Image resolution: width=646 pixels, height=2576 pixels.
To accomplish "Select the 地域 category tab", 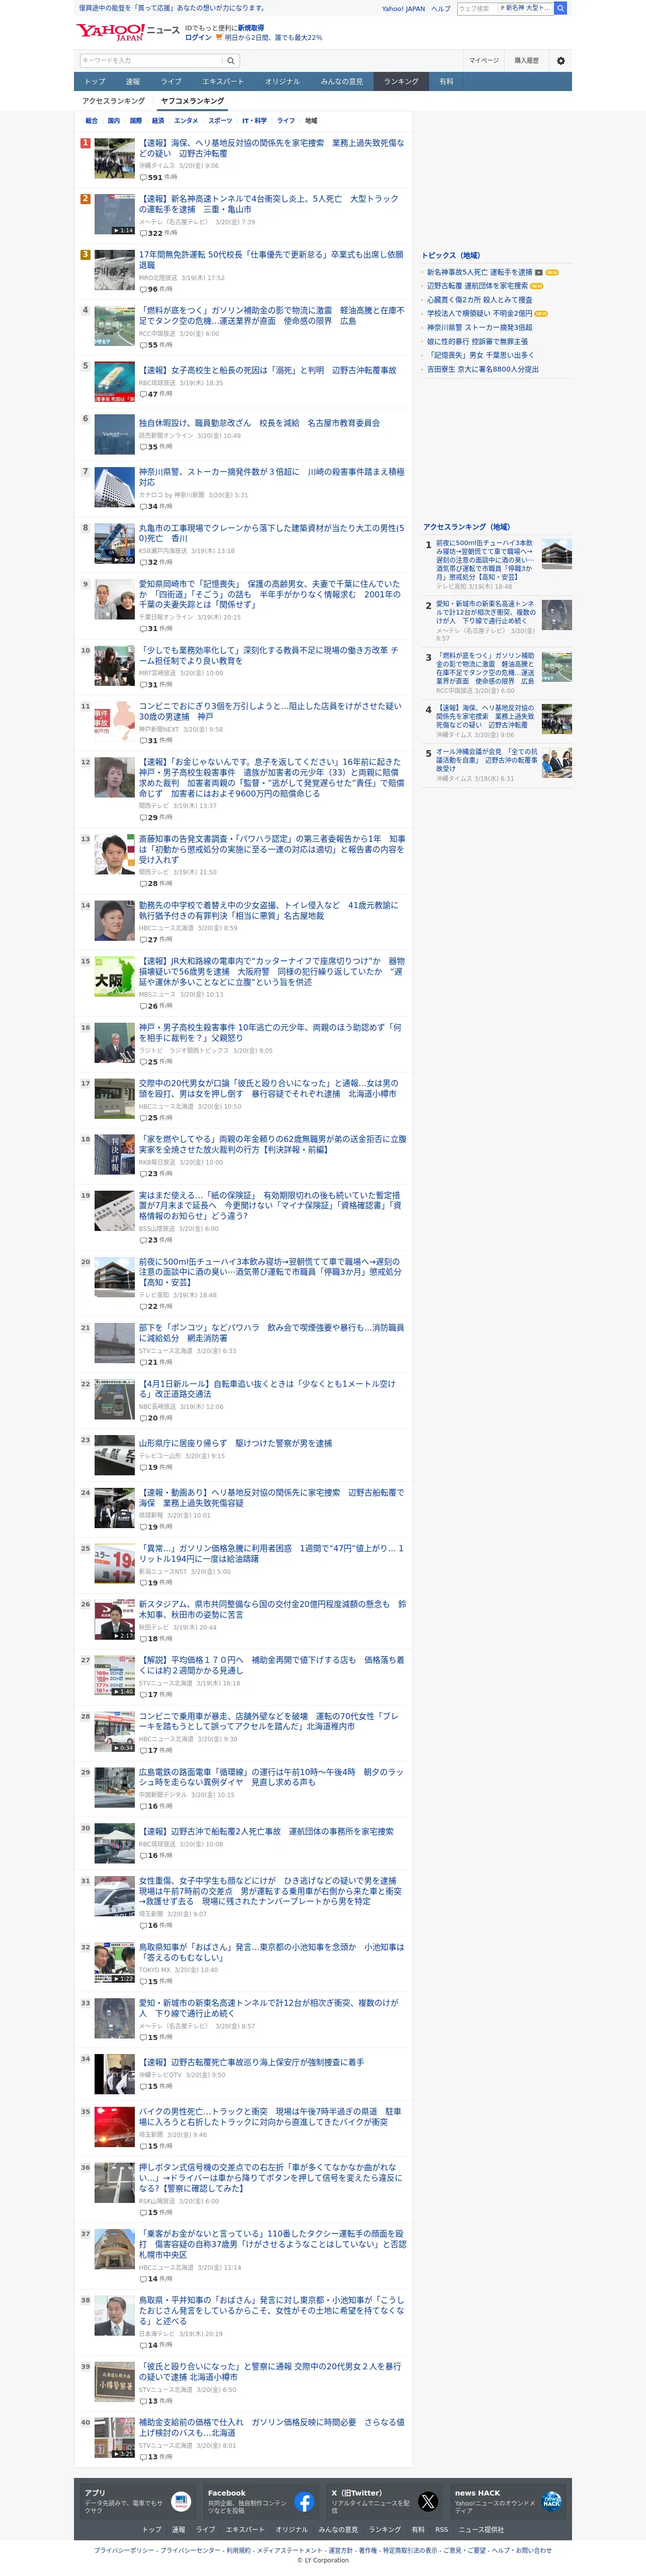I will (x=311, y=120).
